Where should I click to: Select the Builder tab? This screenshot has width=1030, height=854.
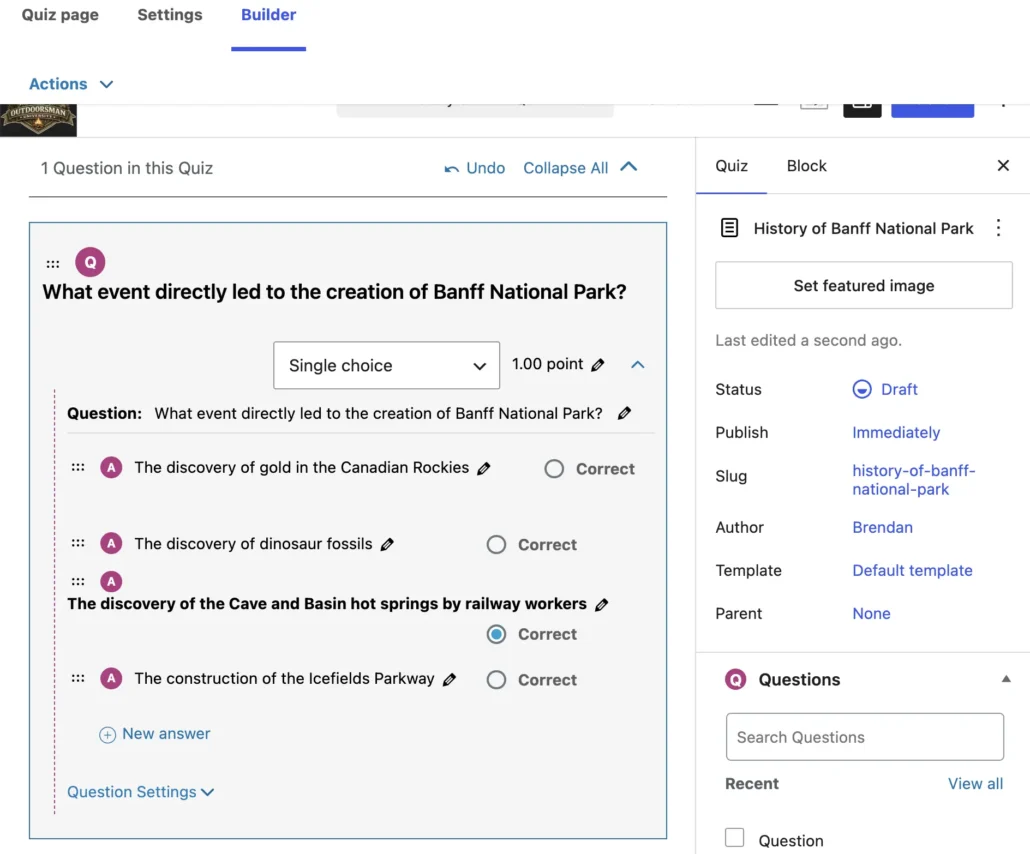point(268,14)
